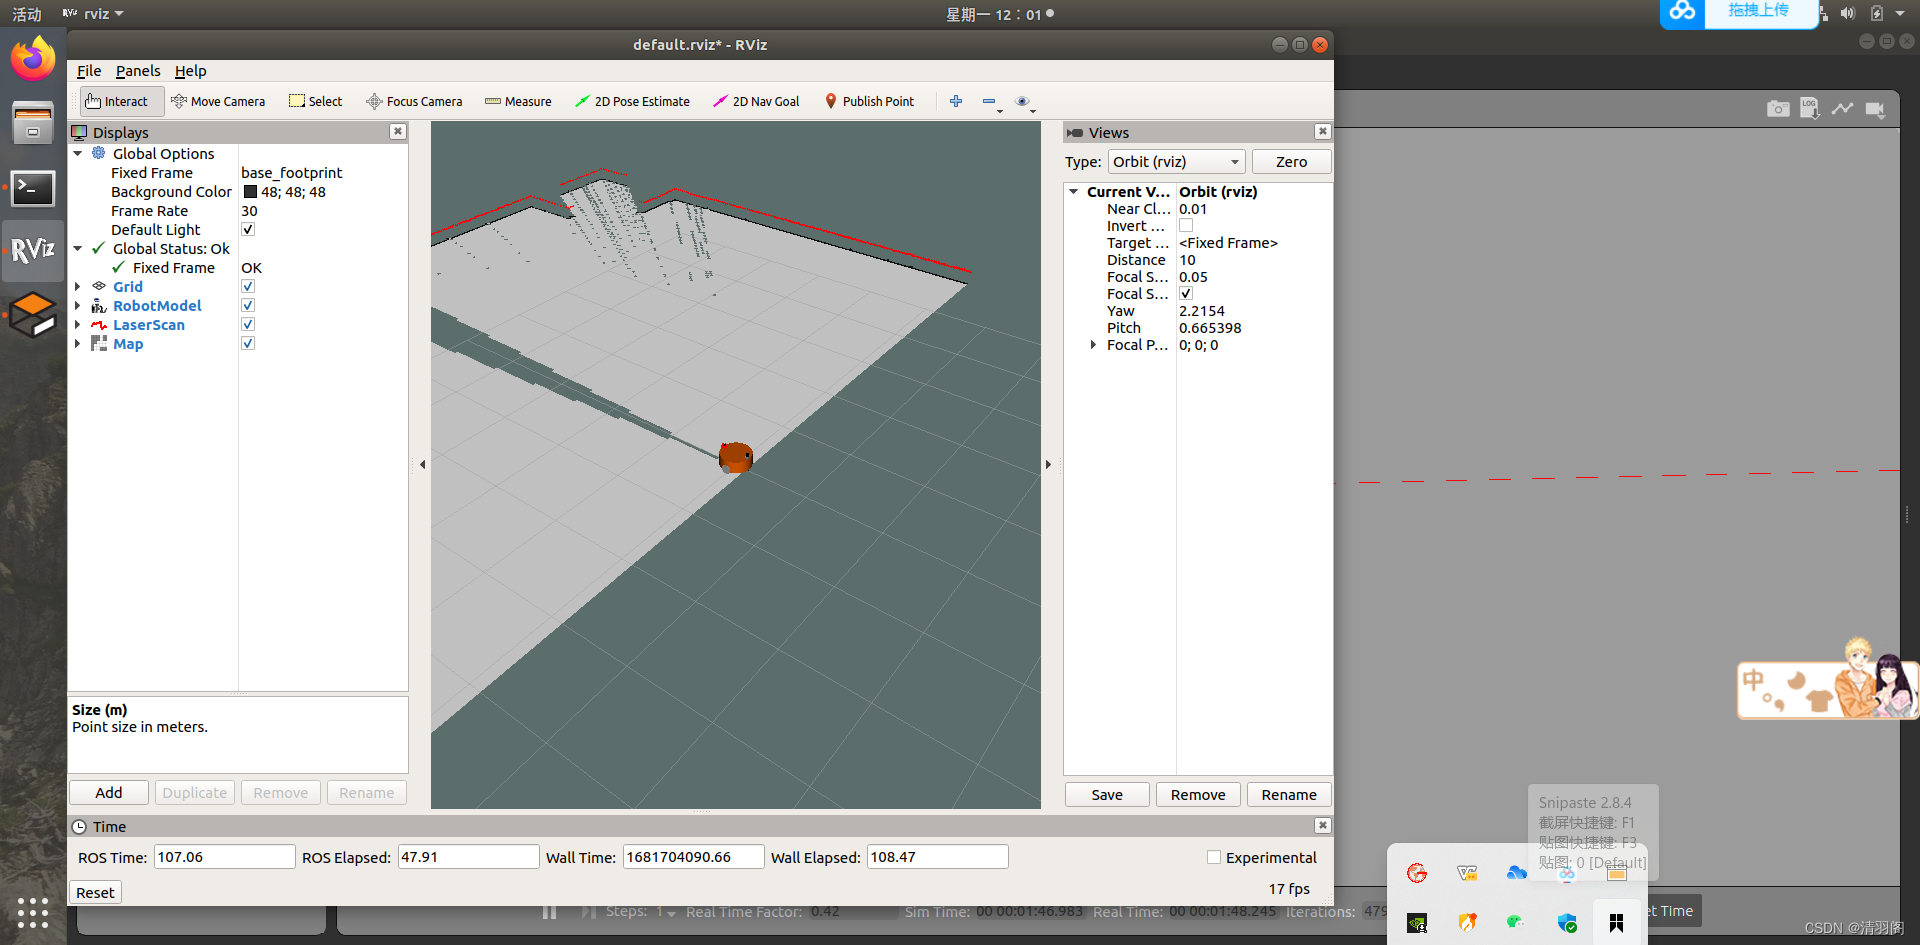Toggle Map display checkbox
The width and height of the screenshot is (1920, 945).
click(248, 343)
